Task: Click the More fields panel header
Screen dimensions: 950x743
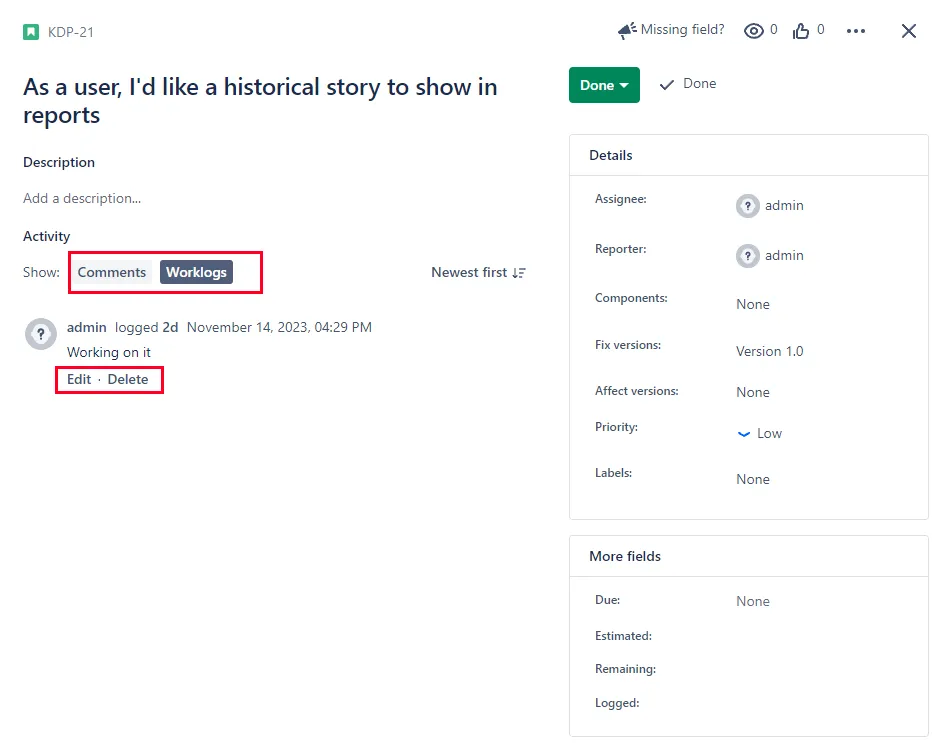Action: tap(749, 556)
